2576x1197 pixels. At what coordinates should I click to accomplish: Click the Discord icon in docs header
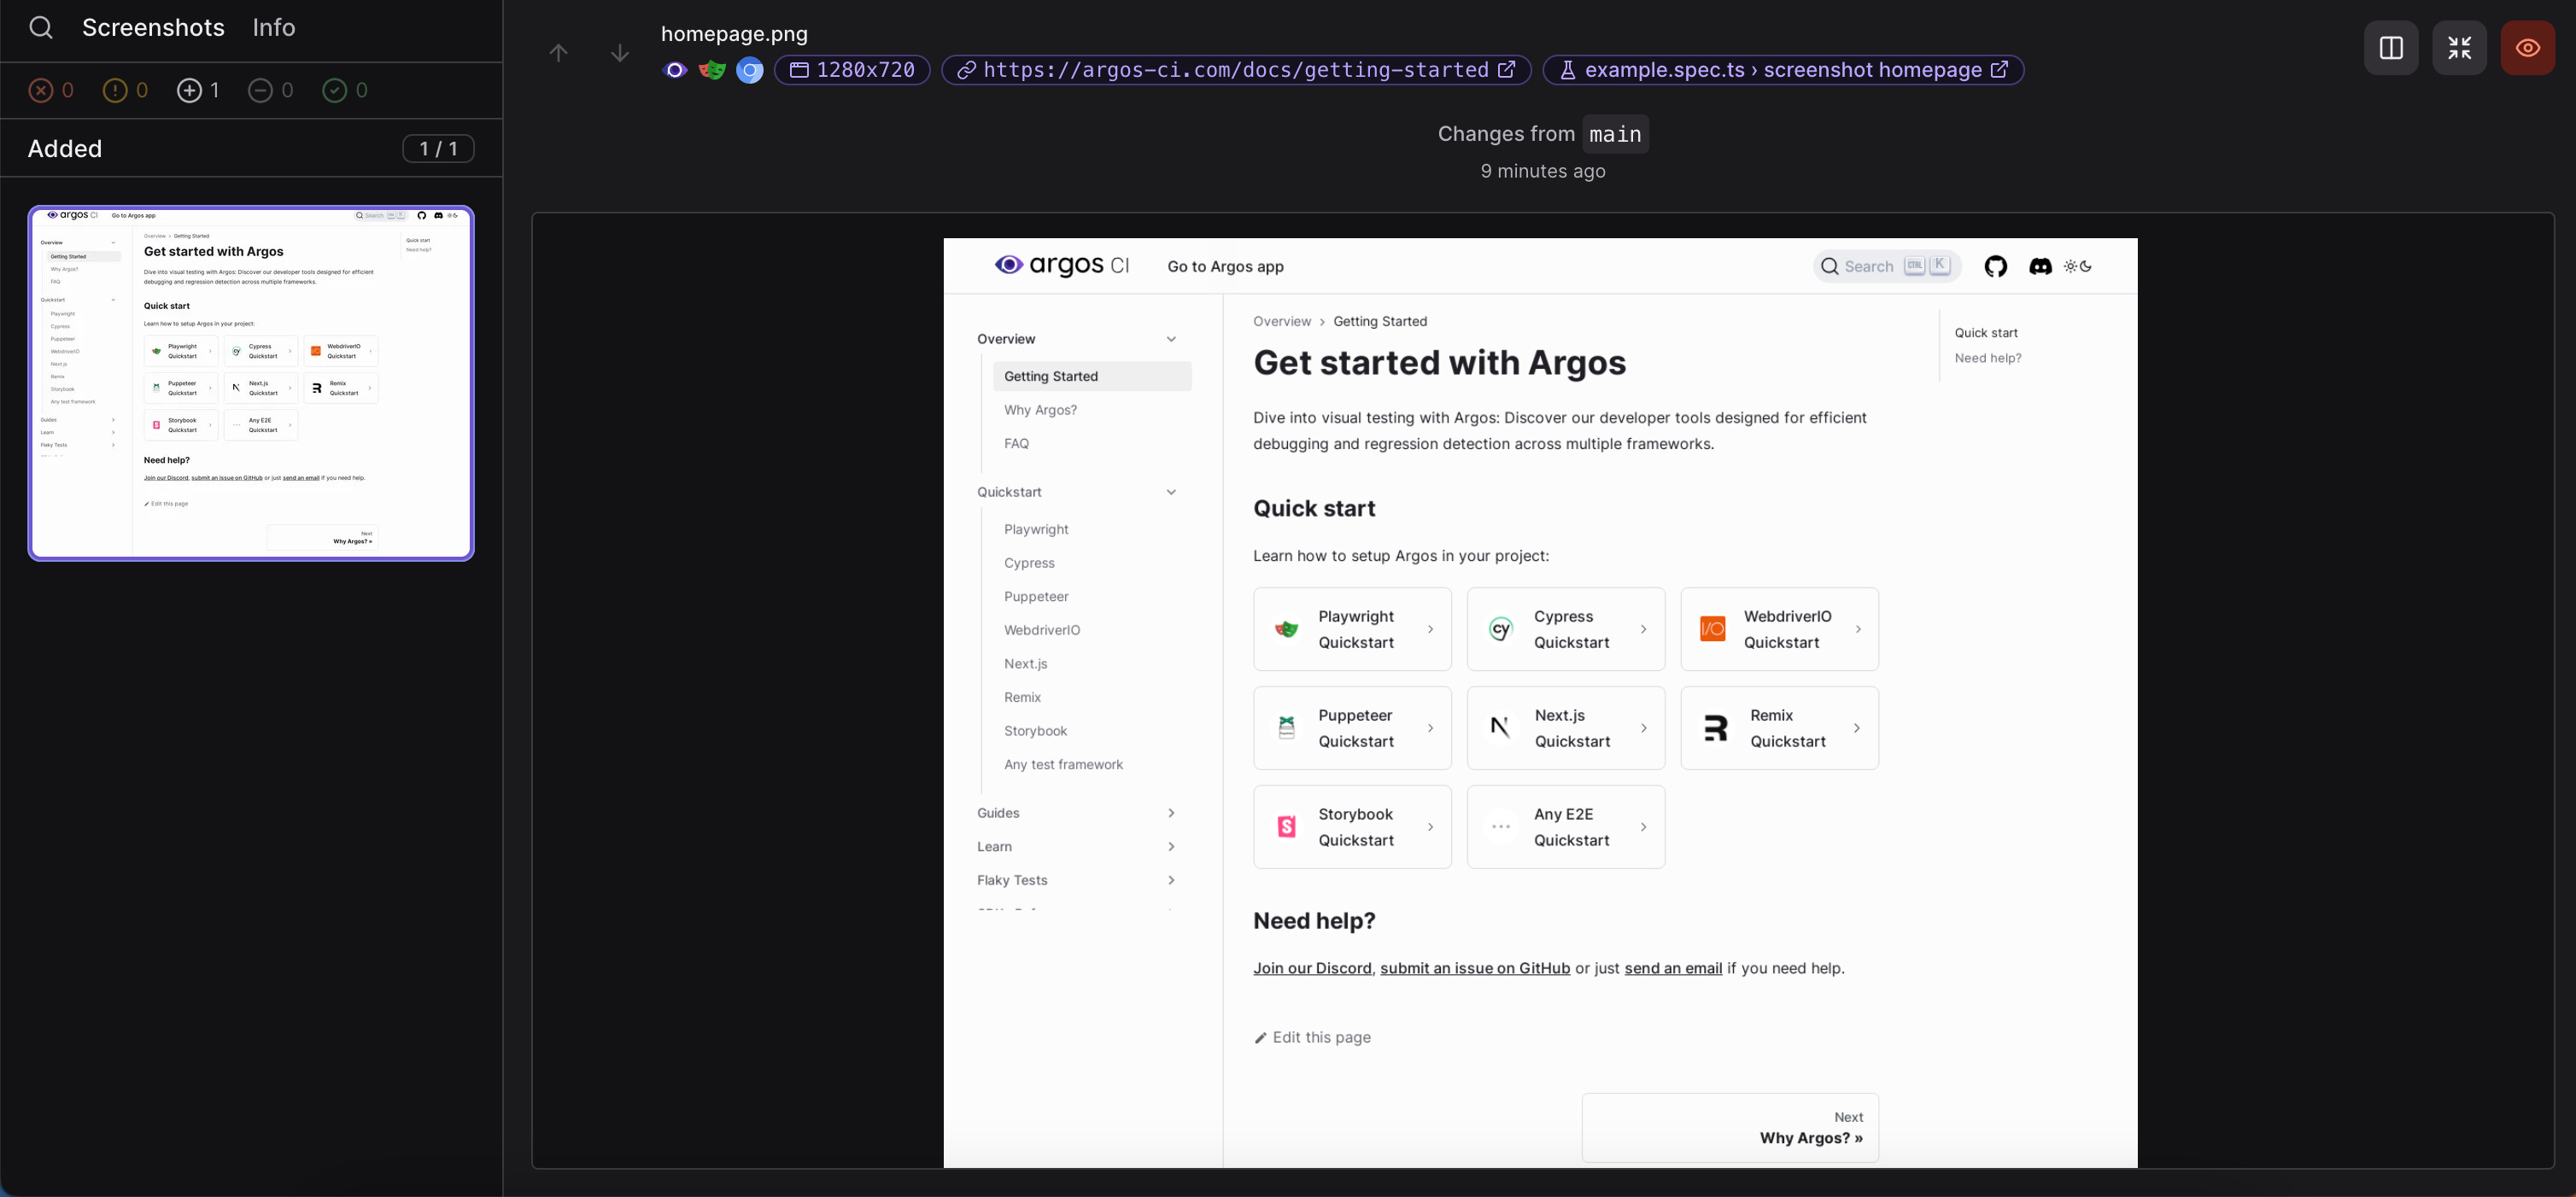click(2040, 266)
